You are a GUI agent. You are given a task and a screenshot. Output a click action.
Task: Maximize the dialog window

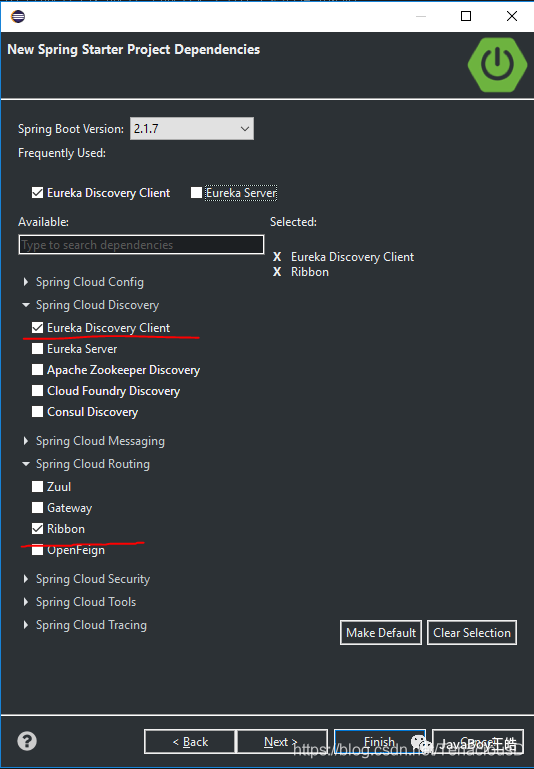[x=466, y=16]
